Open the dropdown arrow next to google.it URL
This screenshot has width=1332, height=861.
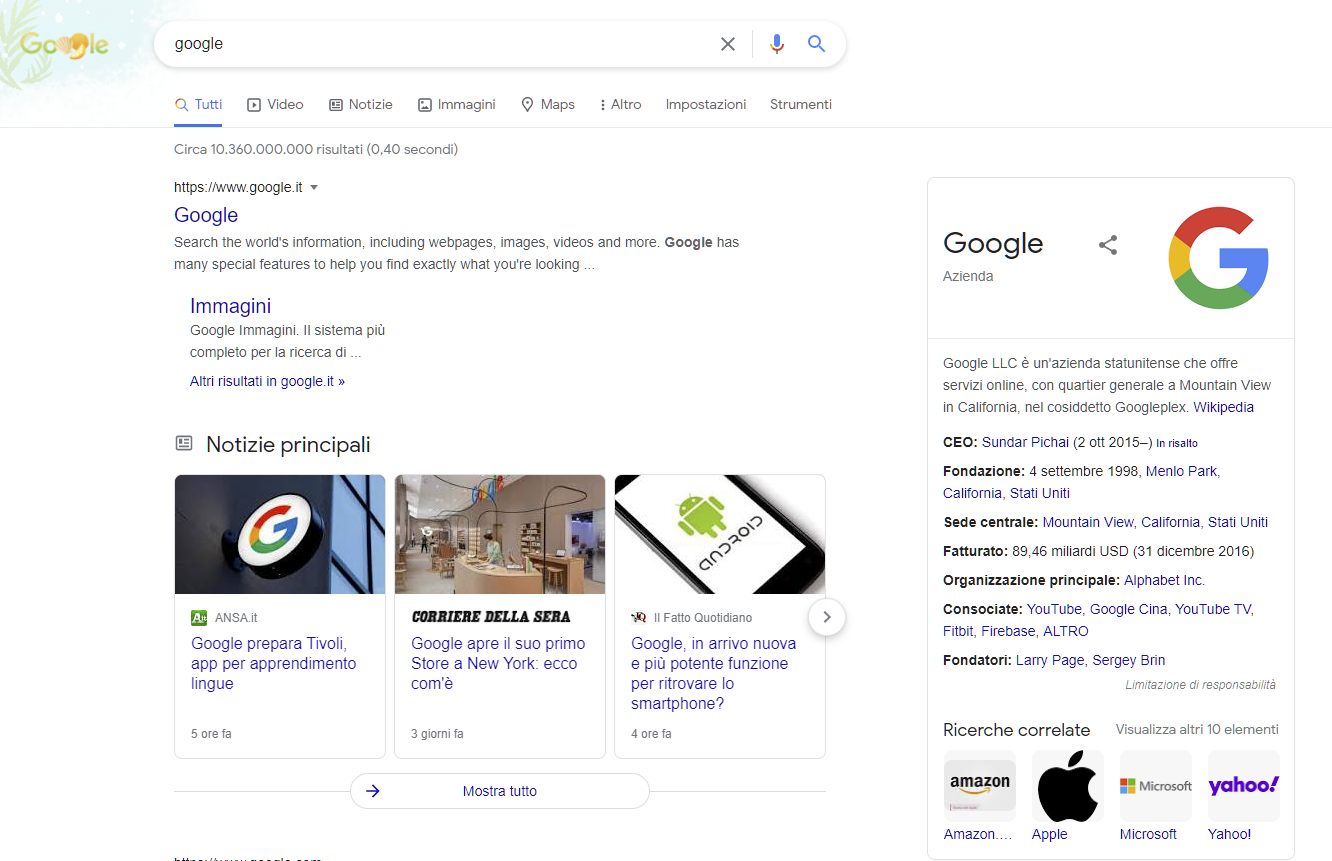pyautogui.click(x=314, y=187)
